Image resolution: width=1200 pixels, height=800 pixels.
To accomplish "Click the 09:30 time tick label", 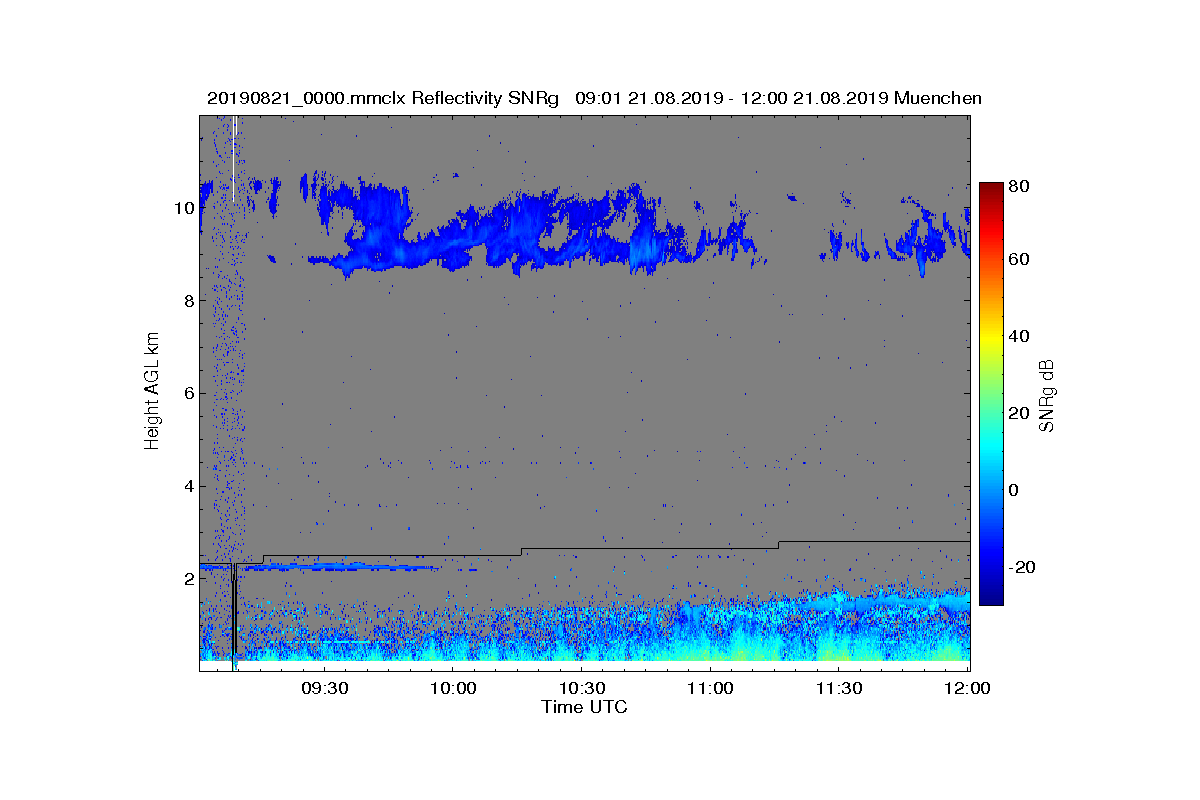I will click(x=325, y=688).
